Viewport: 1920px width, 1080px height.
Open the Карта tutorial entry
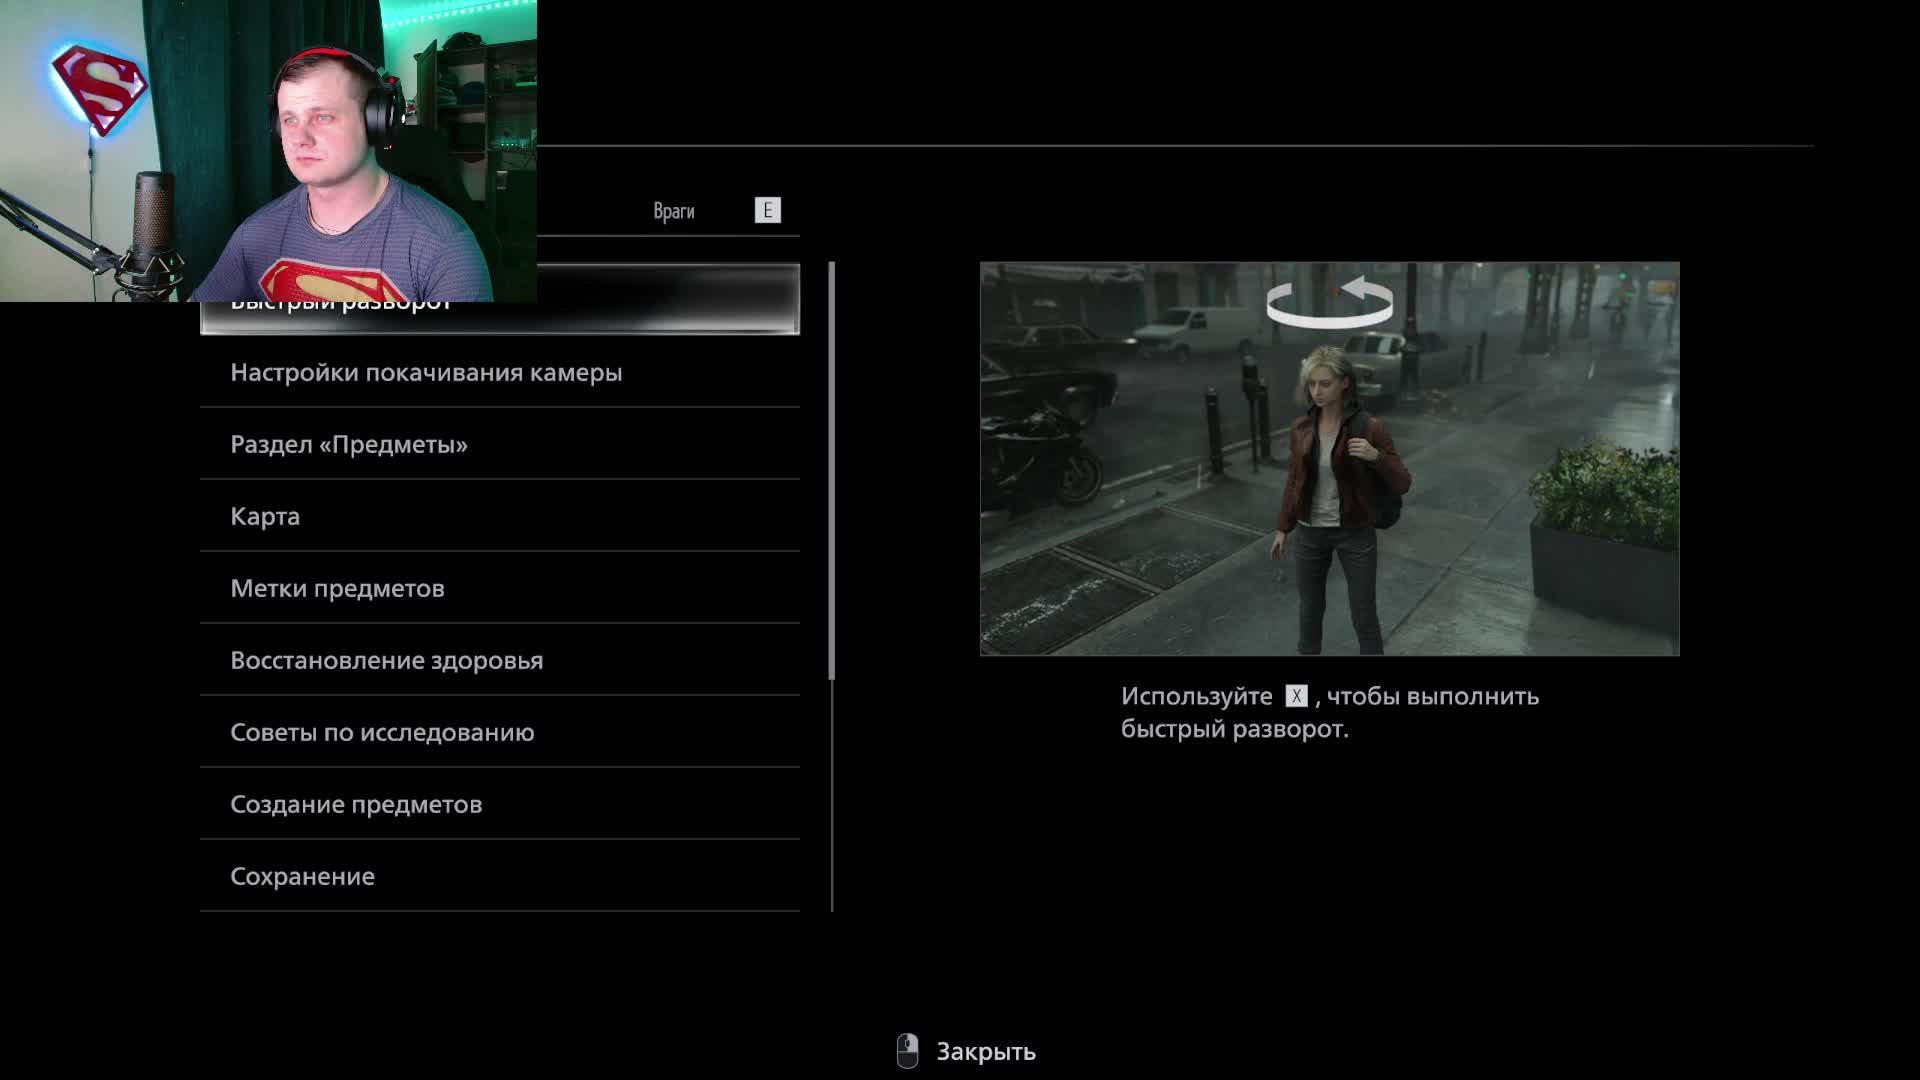pos(265,516)
